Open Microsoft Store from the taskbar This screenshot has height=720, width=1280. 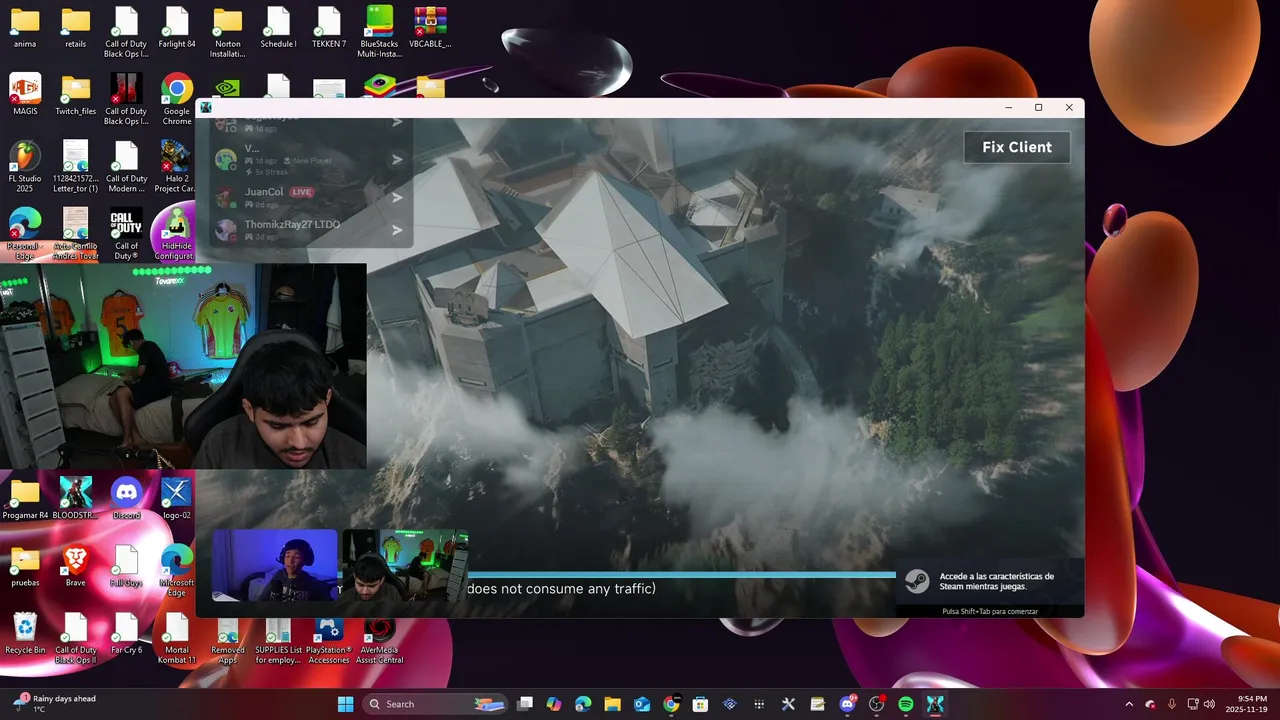700,704
